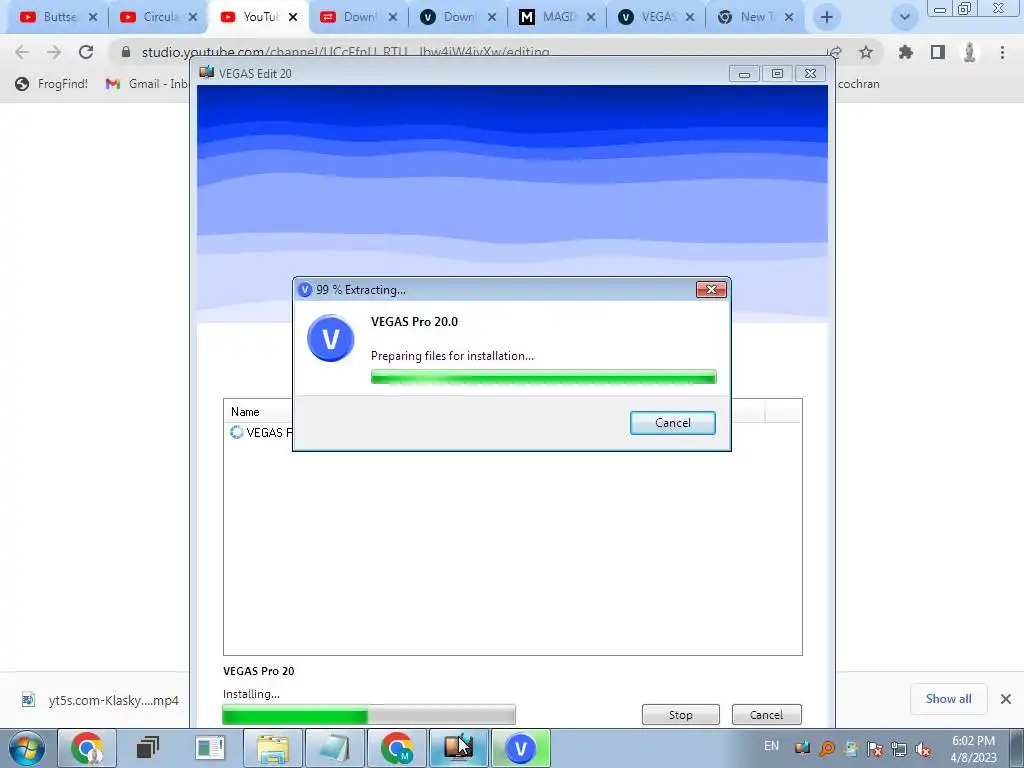Cancel the VEGAS Pro 20.0 extraction dialog
Viewport: 1024px width, 768px height.
pyautogui.click(x=673, y=423)
